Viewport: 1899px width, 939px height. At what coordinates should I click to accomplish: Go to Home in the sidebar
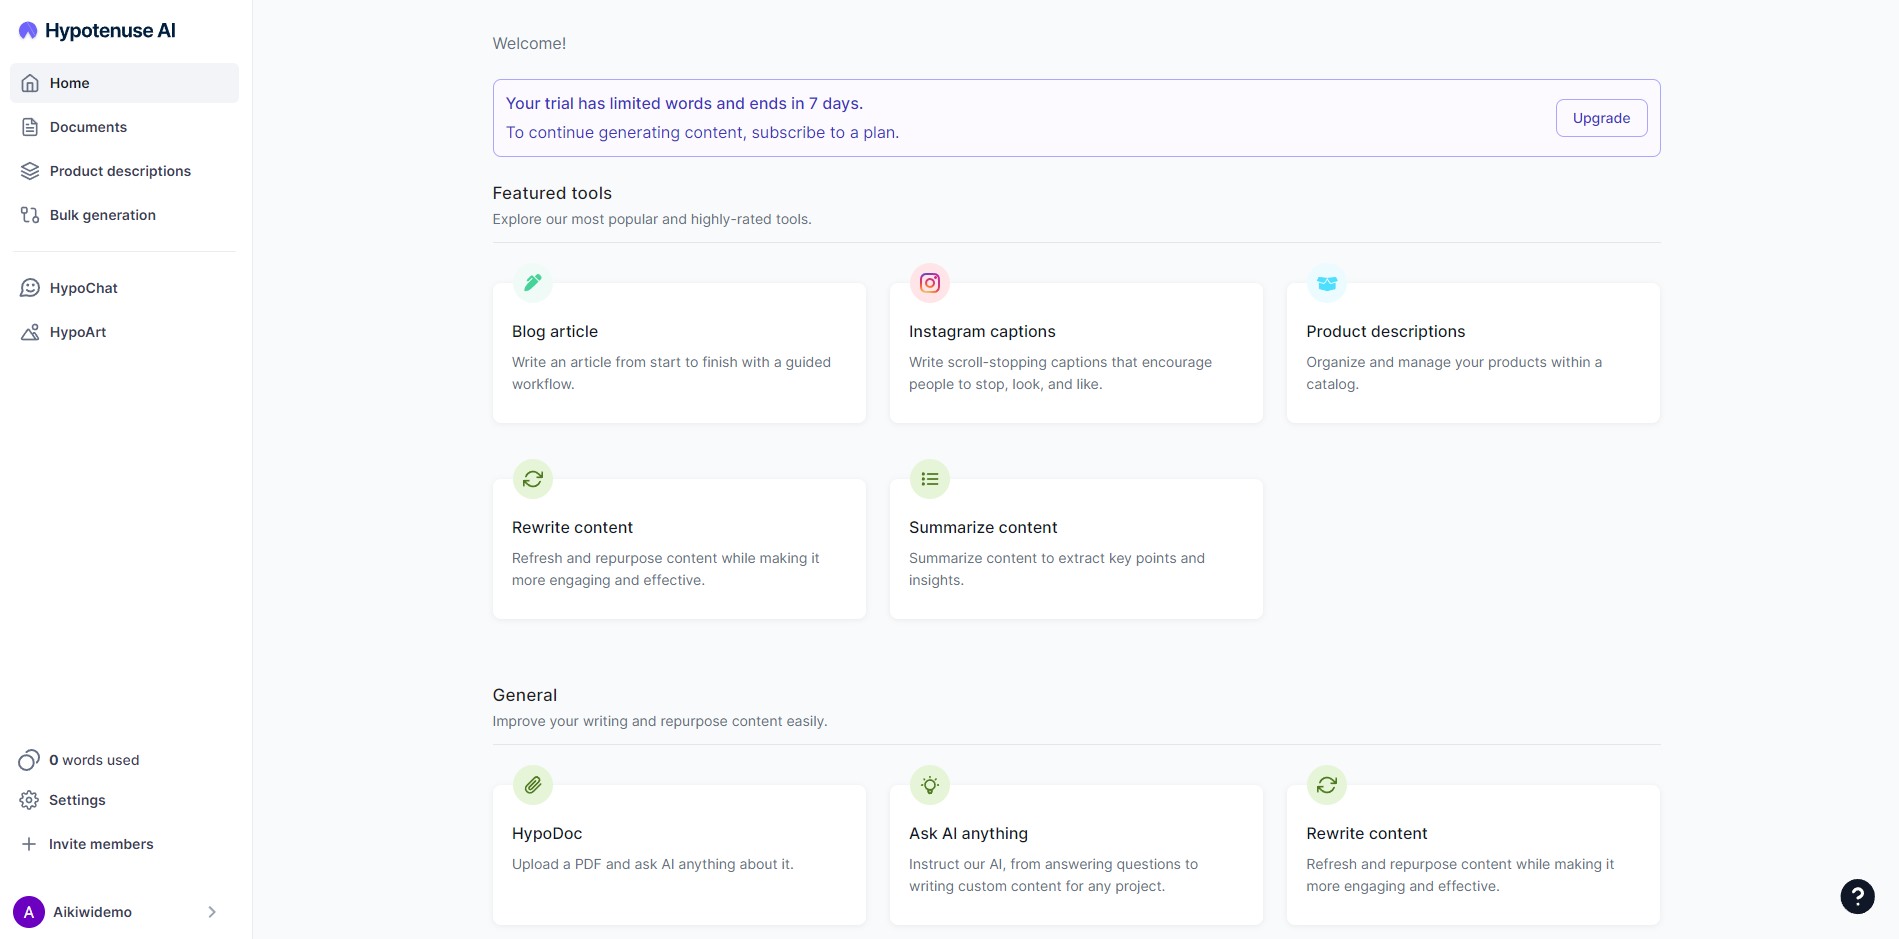click(124, 83)
